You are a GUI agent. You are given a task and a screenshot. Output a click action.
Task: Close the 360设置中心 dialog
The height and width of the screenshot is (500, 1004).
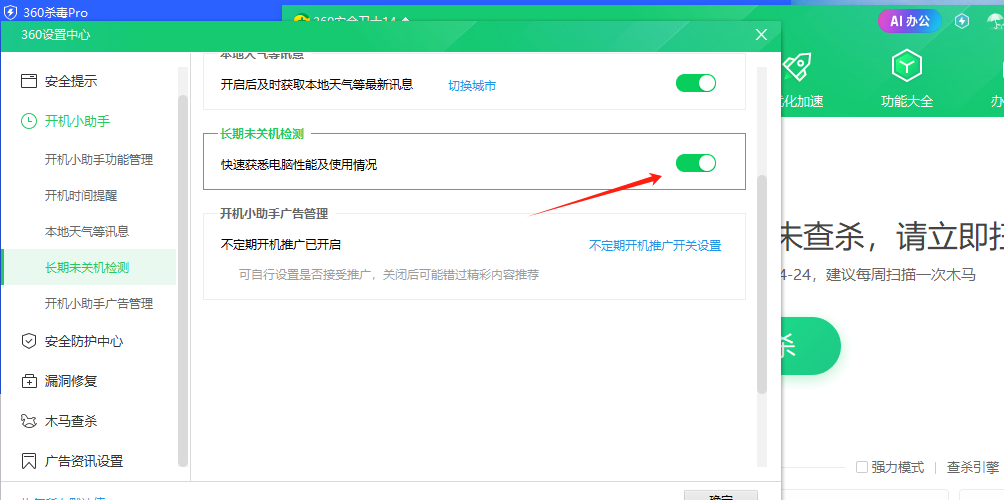761,35
